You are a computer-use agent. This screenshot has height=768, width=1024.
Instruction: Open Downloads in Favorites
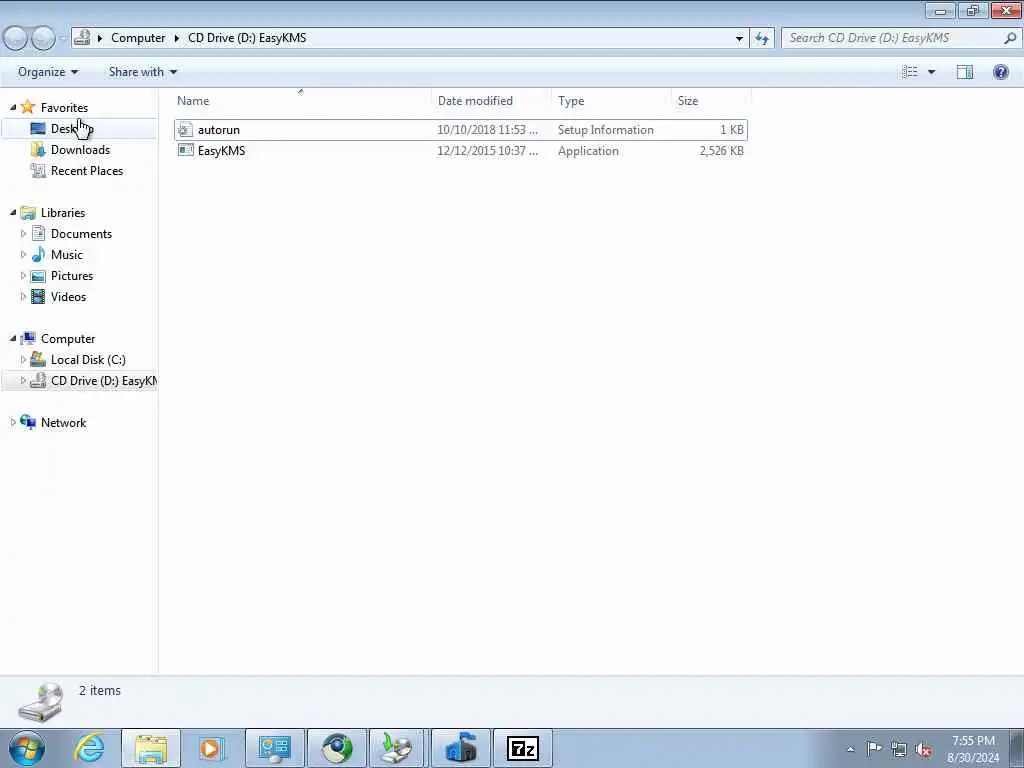pyautogui.click(x=80, y=150)
